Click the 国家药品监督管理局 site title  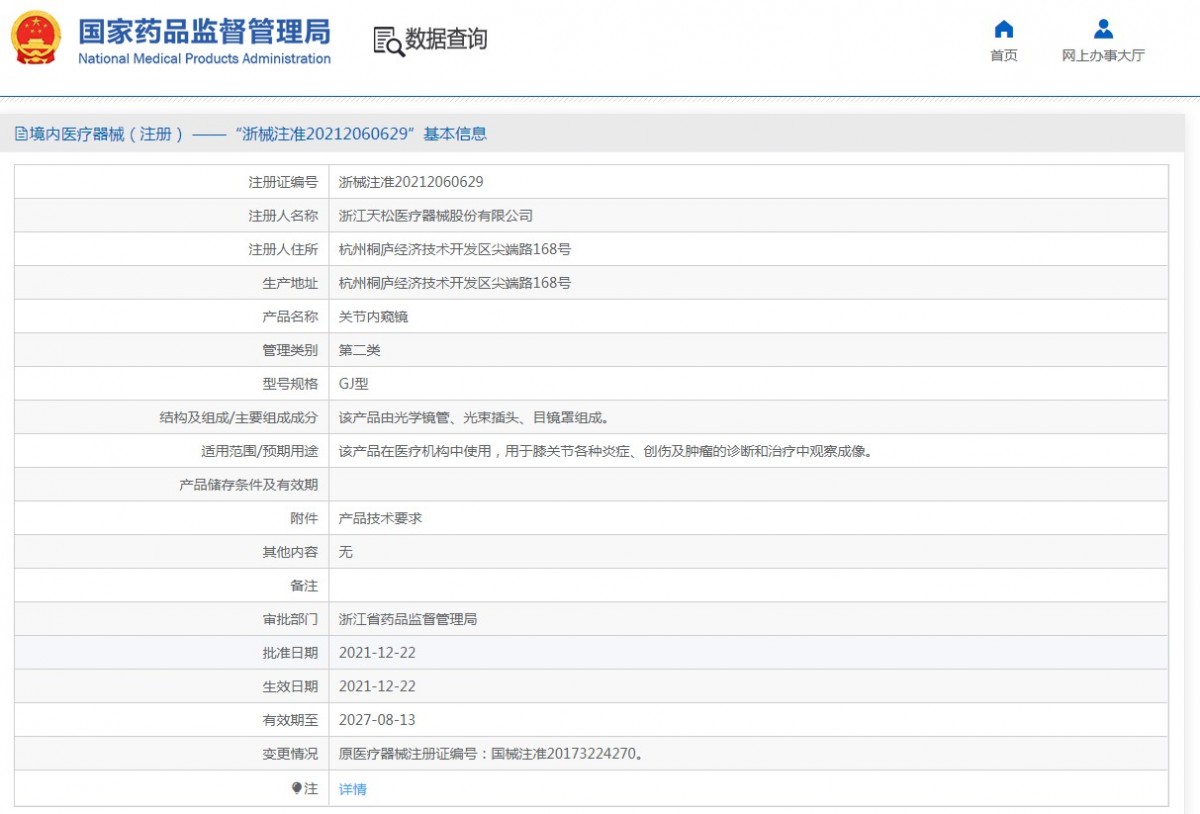click(204, 31)
